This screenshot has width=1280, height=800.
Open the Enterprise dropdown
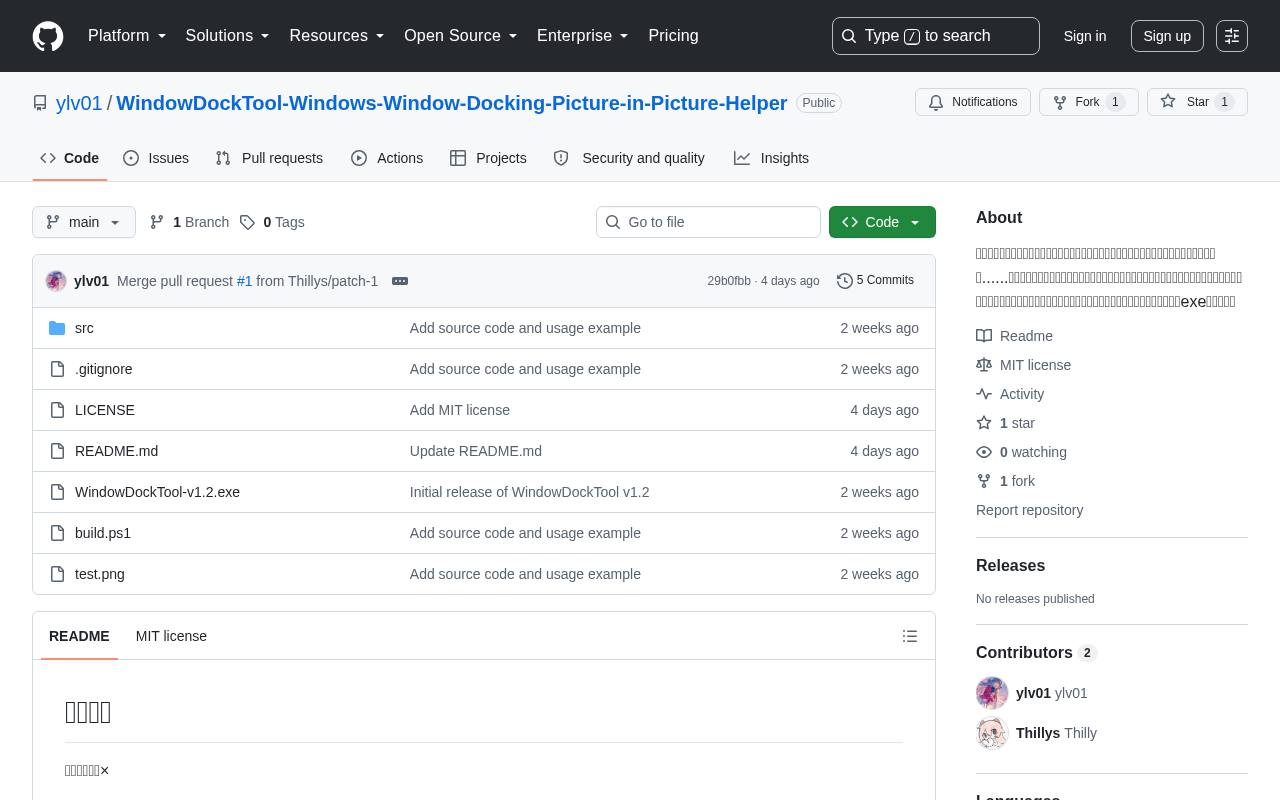(583, 36)
